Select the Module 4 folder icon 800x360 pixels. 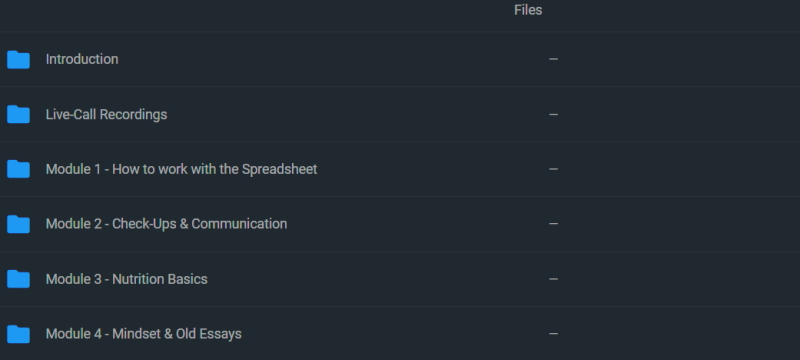pyautogui.click(x=18, y=335)
